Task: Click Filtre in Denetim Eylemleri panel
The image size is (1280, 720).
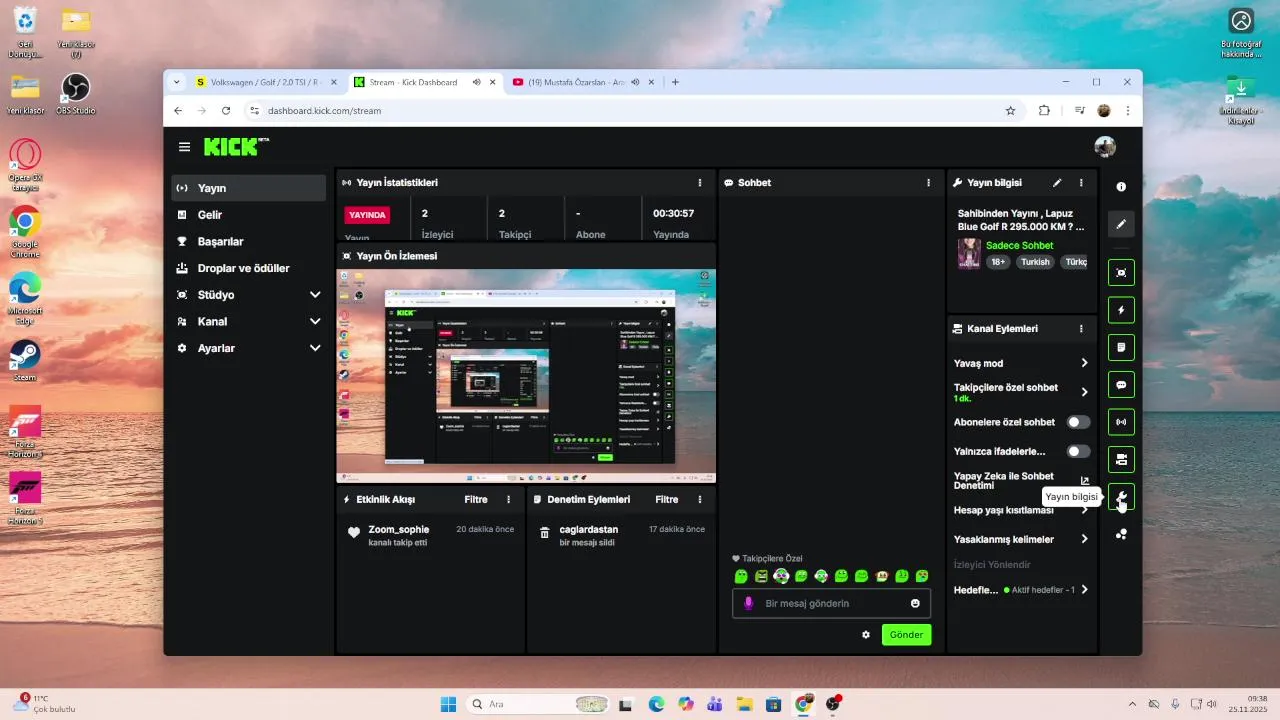Action: tap(667, 499)
